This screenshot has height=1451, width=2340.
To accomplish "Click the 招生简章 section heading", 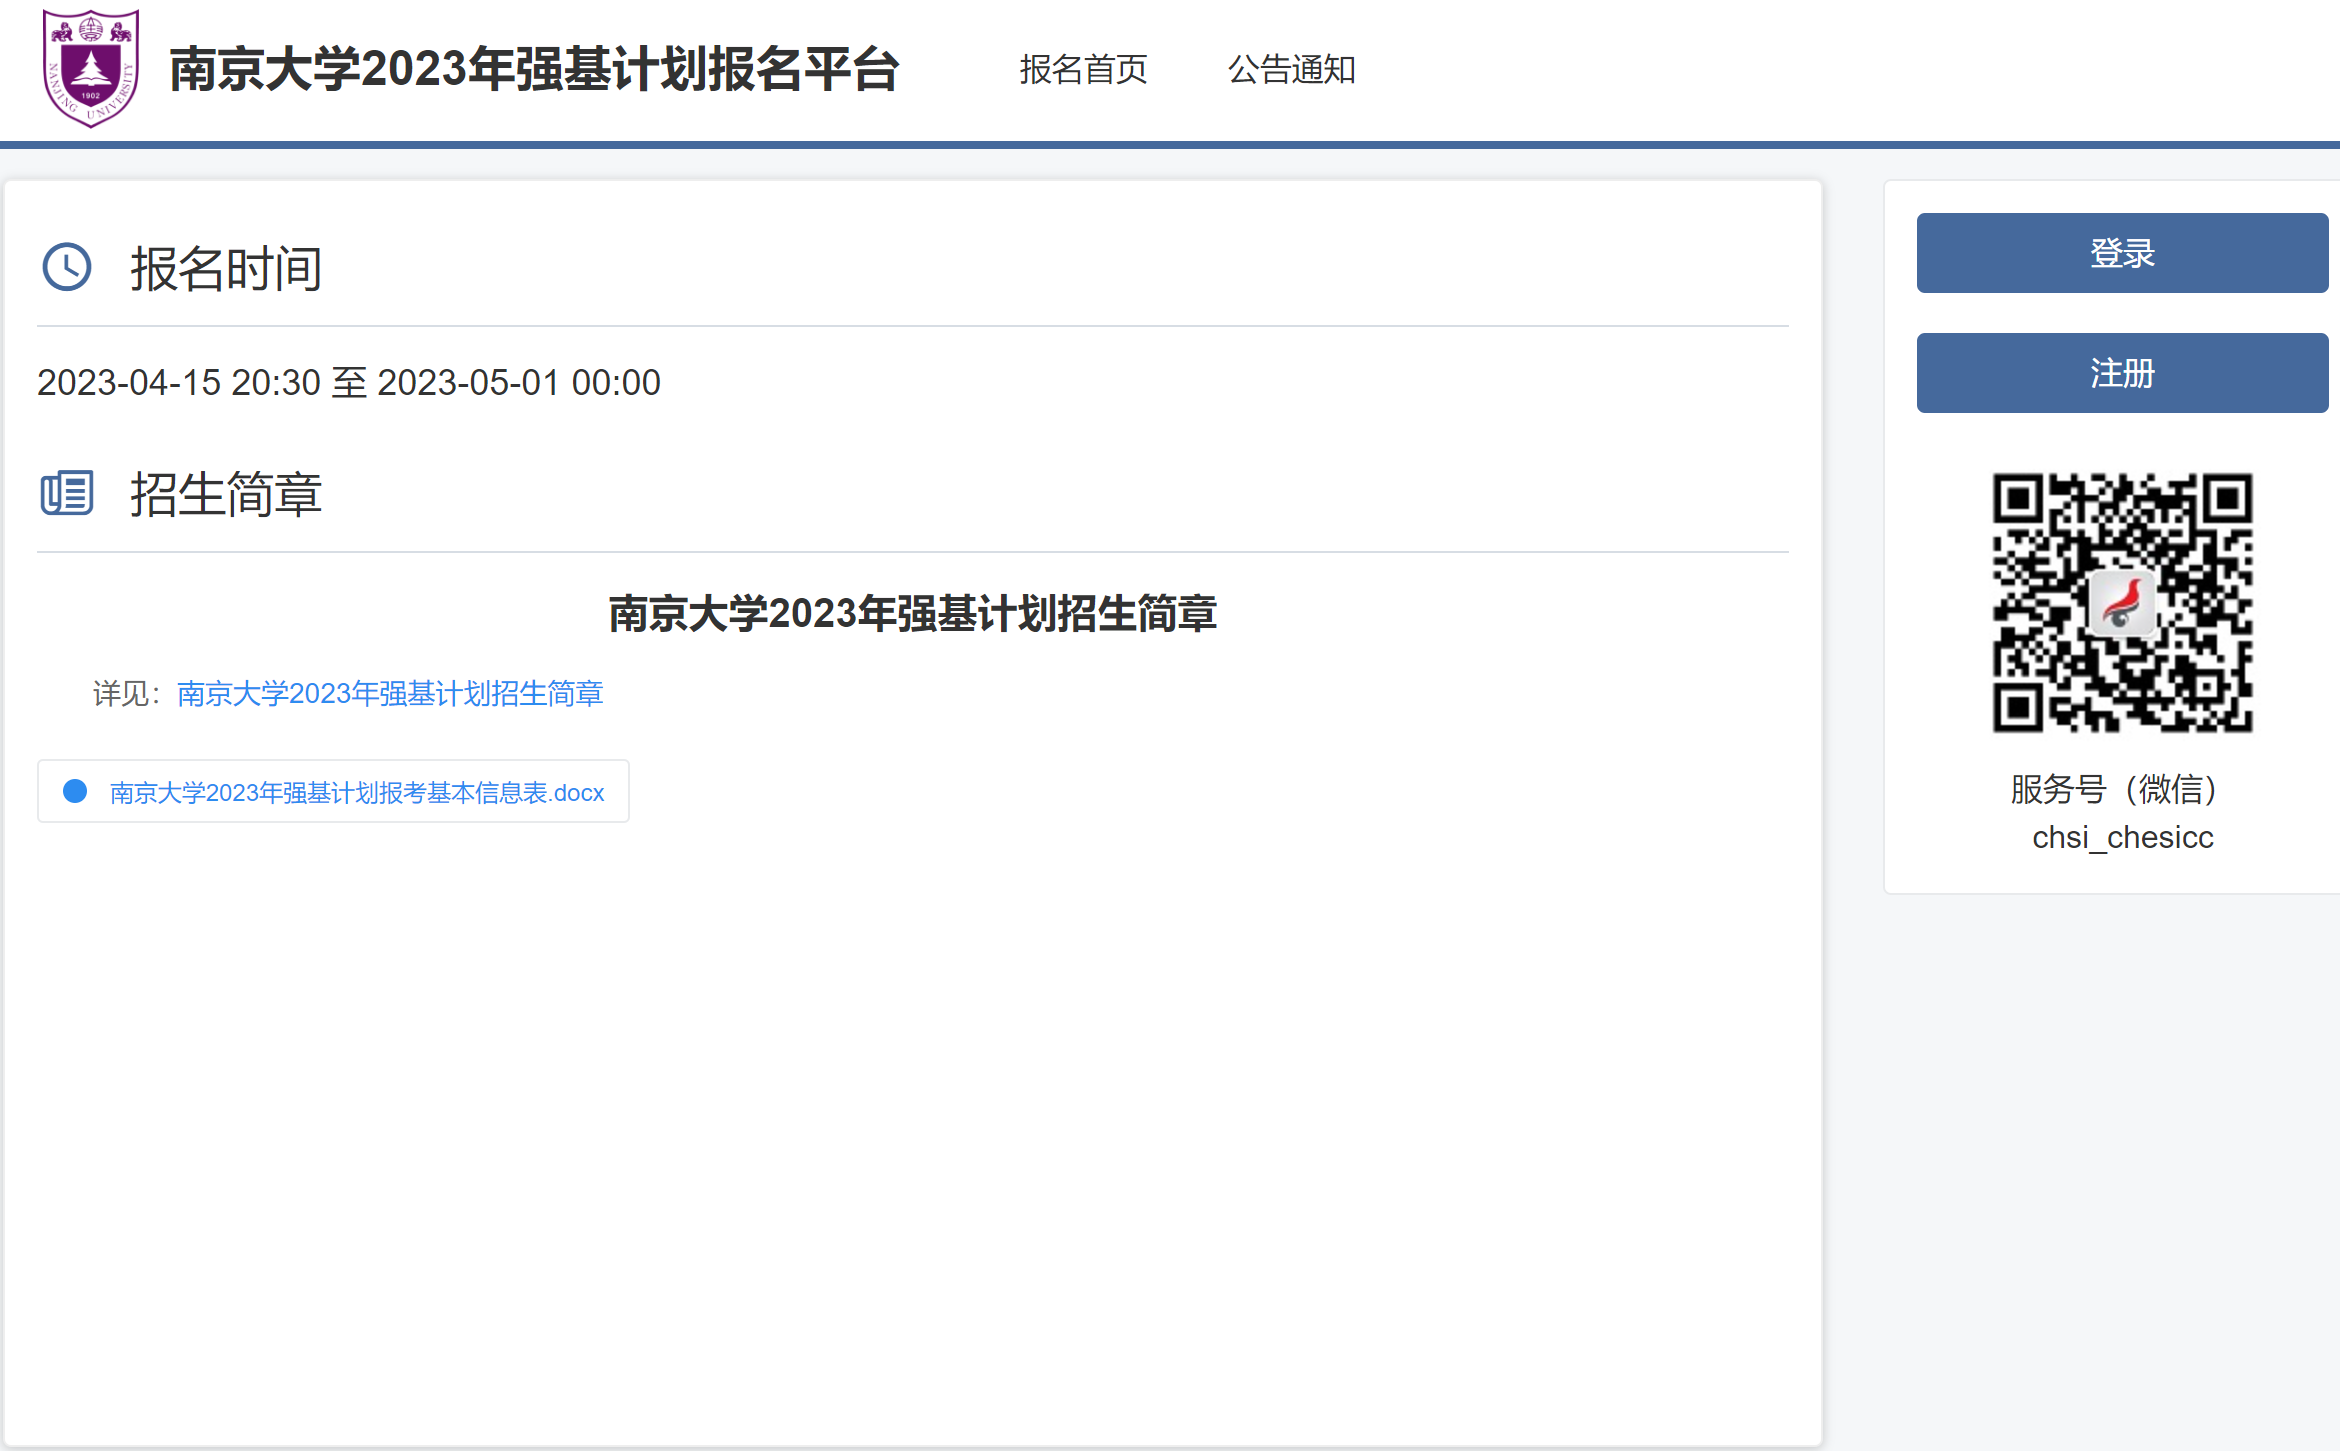I will [226, 494].
